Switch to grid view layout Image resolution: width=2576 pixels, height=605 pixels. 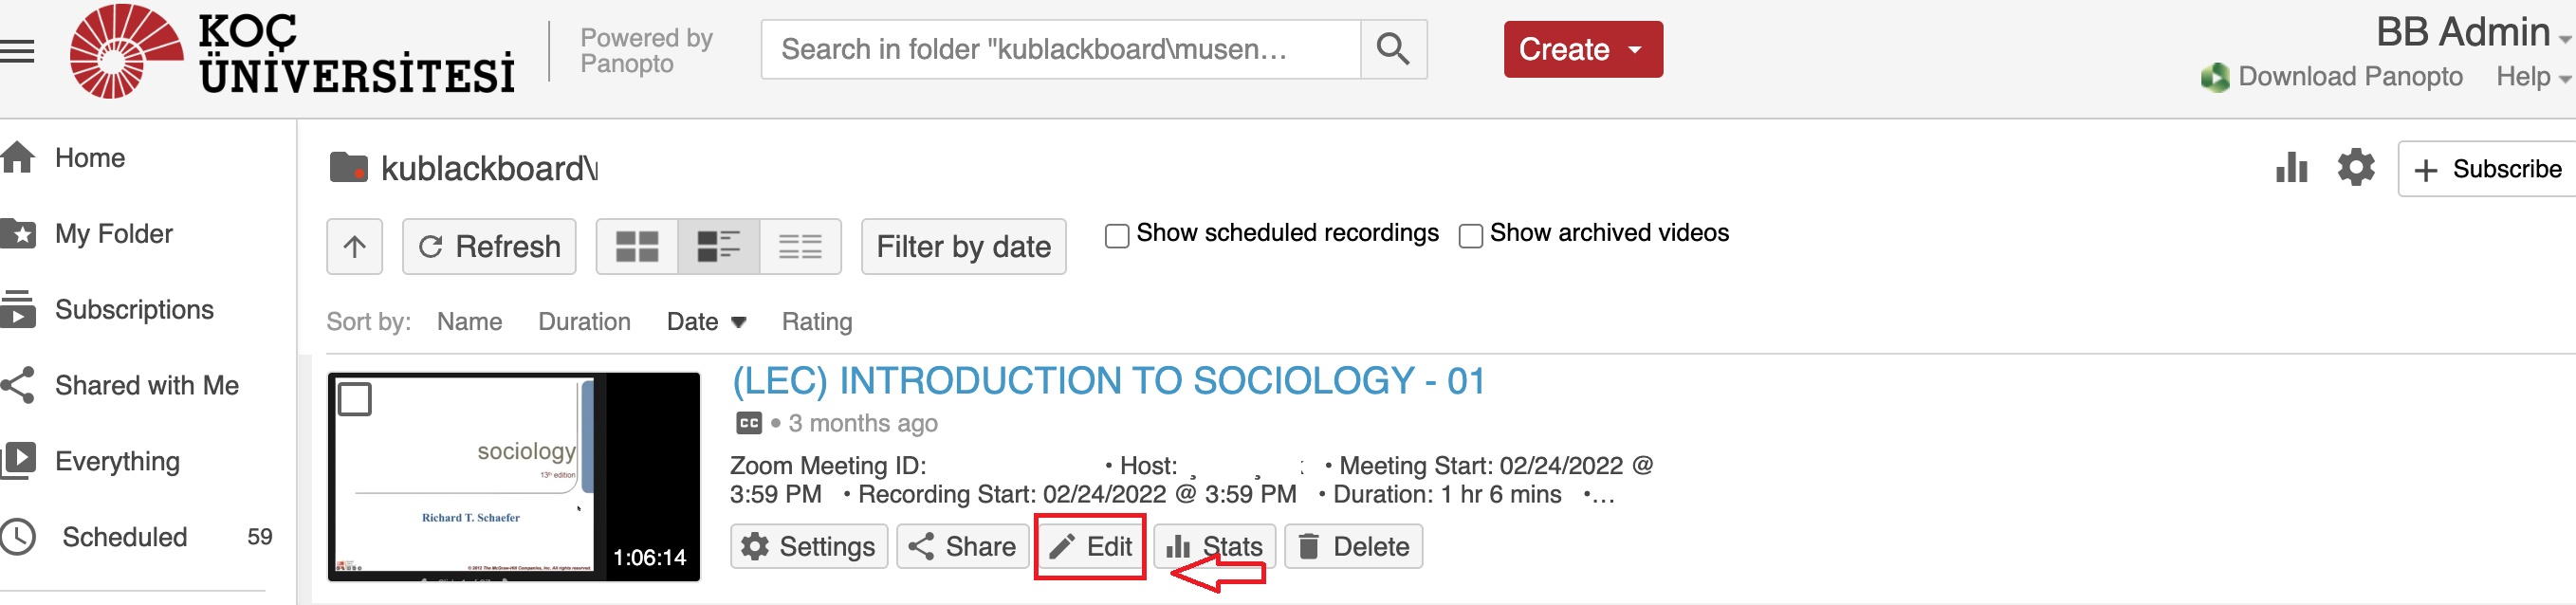(637, 247)
